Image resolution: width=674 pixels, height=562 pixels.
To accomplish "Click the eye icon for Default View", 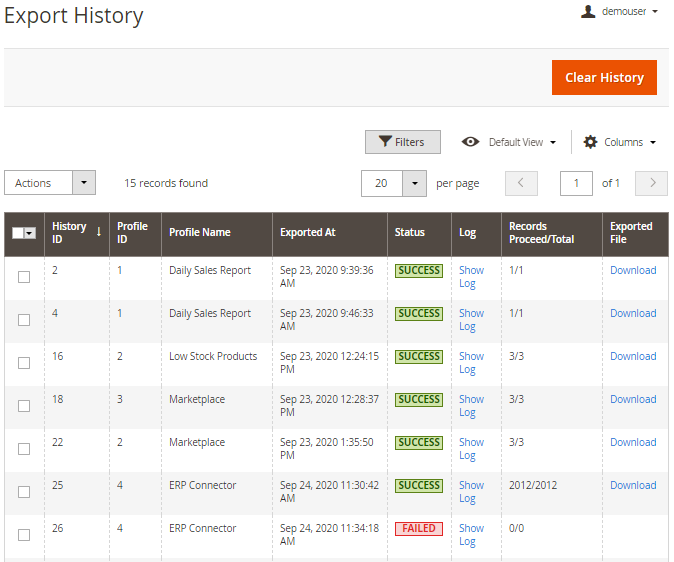I will (470, 142).
